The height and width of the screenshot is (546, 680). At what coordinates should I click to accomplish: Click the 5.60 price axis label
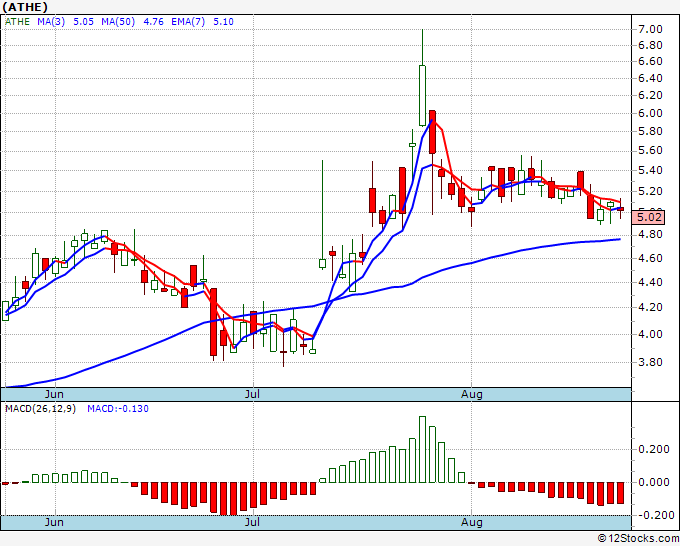coord(650,150)
